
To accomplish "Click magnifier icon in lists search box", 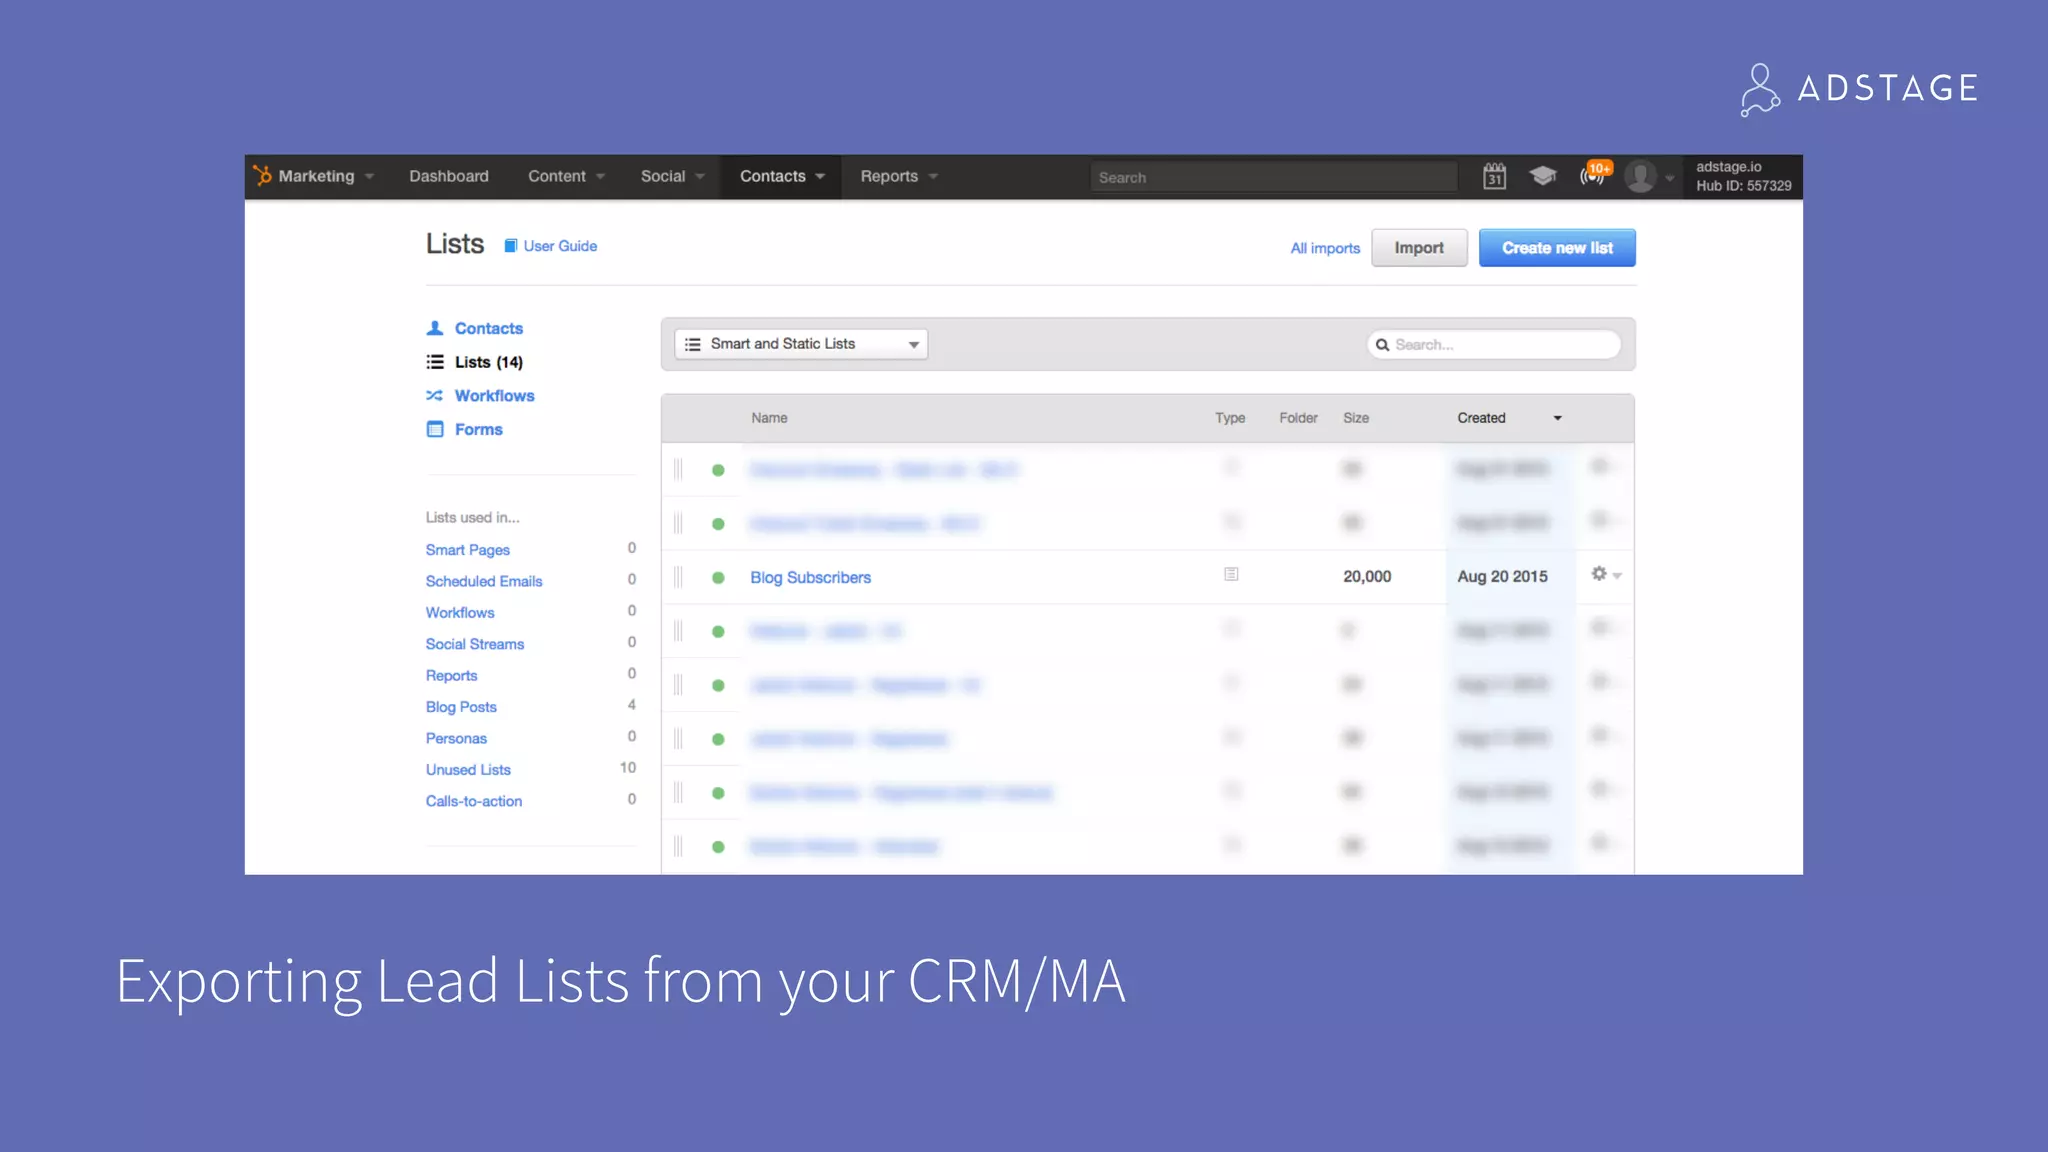I will [1383, 345].
